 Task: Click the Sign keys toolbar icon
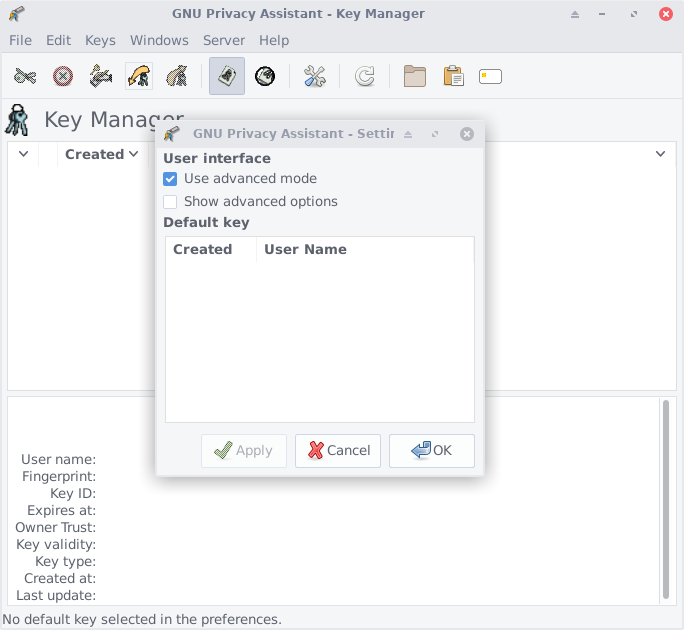pyautogui.click(x=100, y=76)
